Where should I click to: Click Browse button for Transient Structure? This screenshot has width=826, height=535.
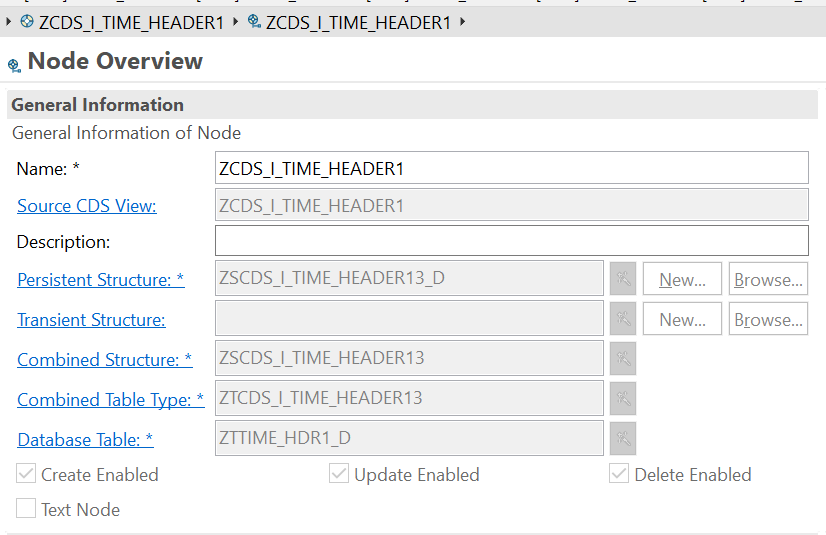[x=768, y=319]
